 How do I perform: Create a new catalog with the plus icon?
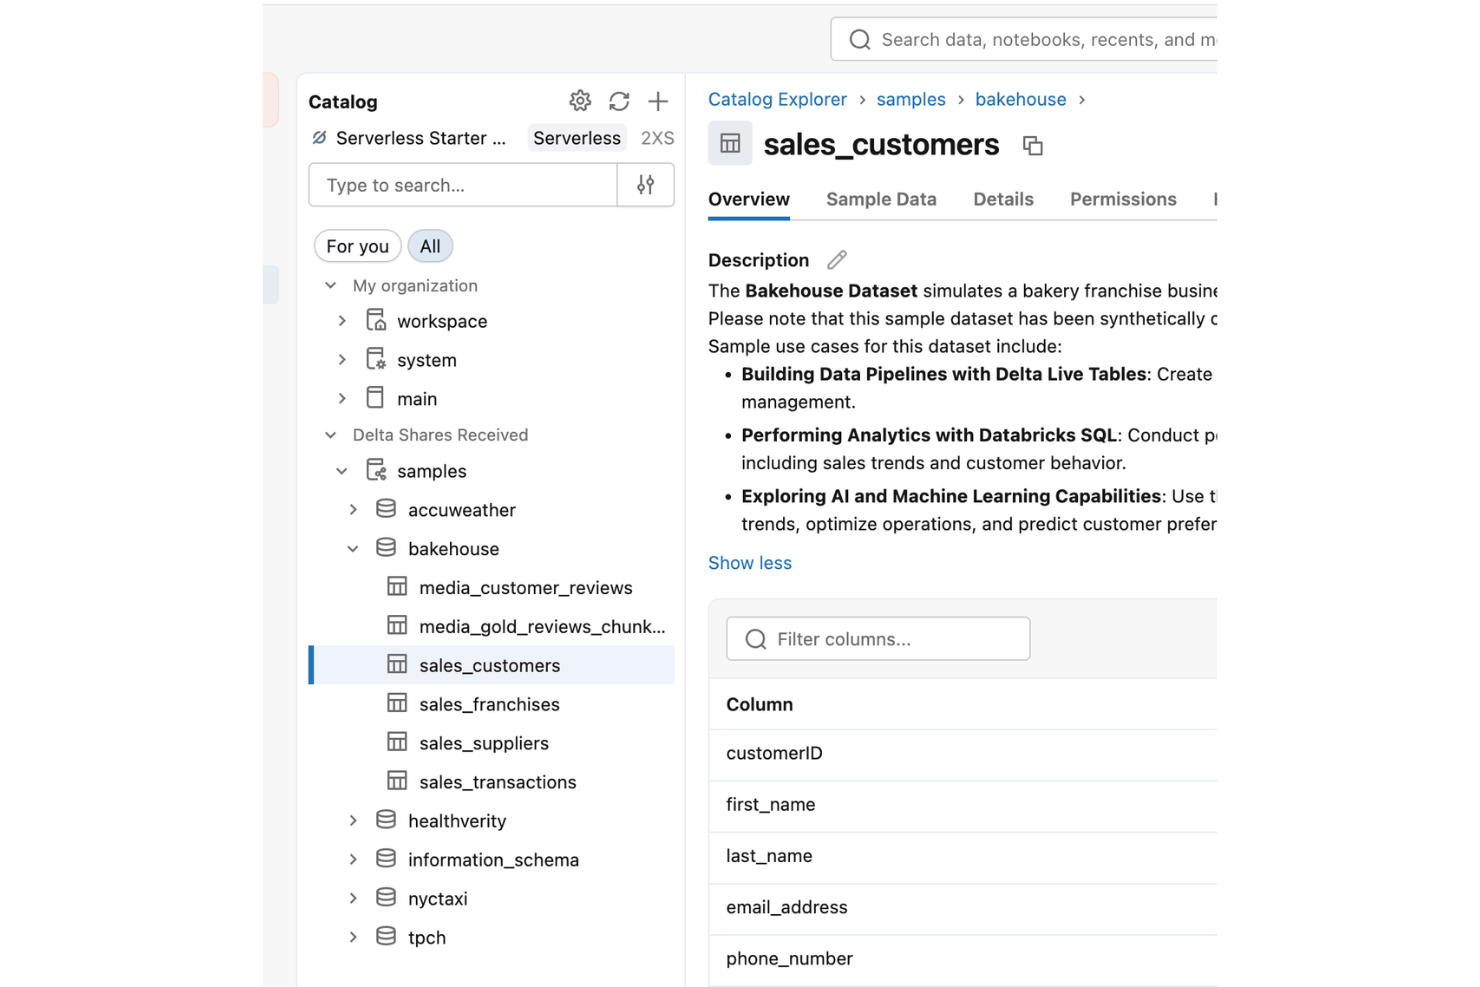tap(658, 101)
